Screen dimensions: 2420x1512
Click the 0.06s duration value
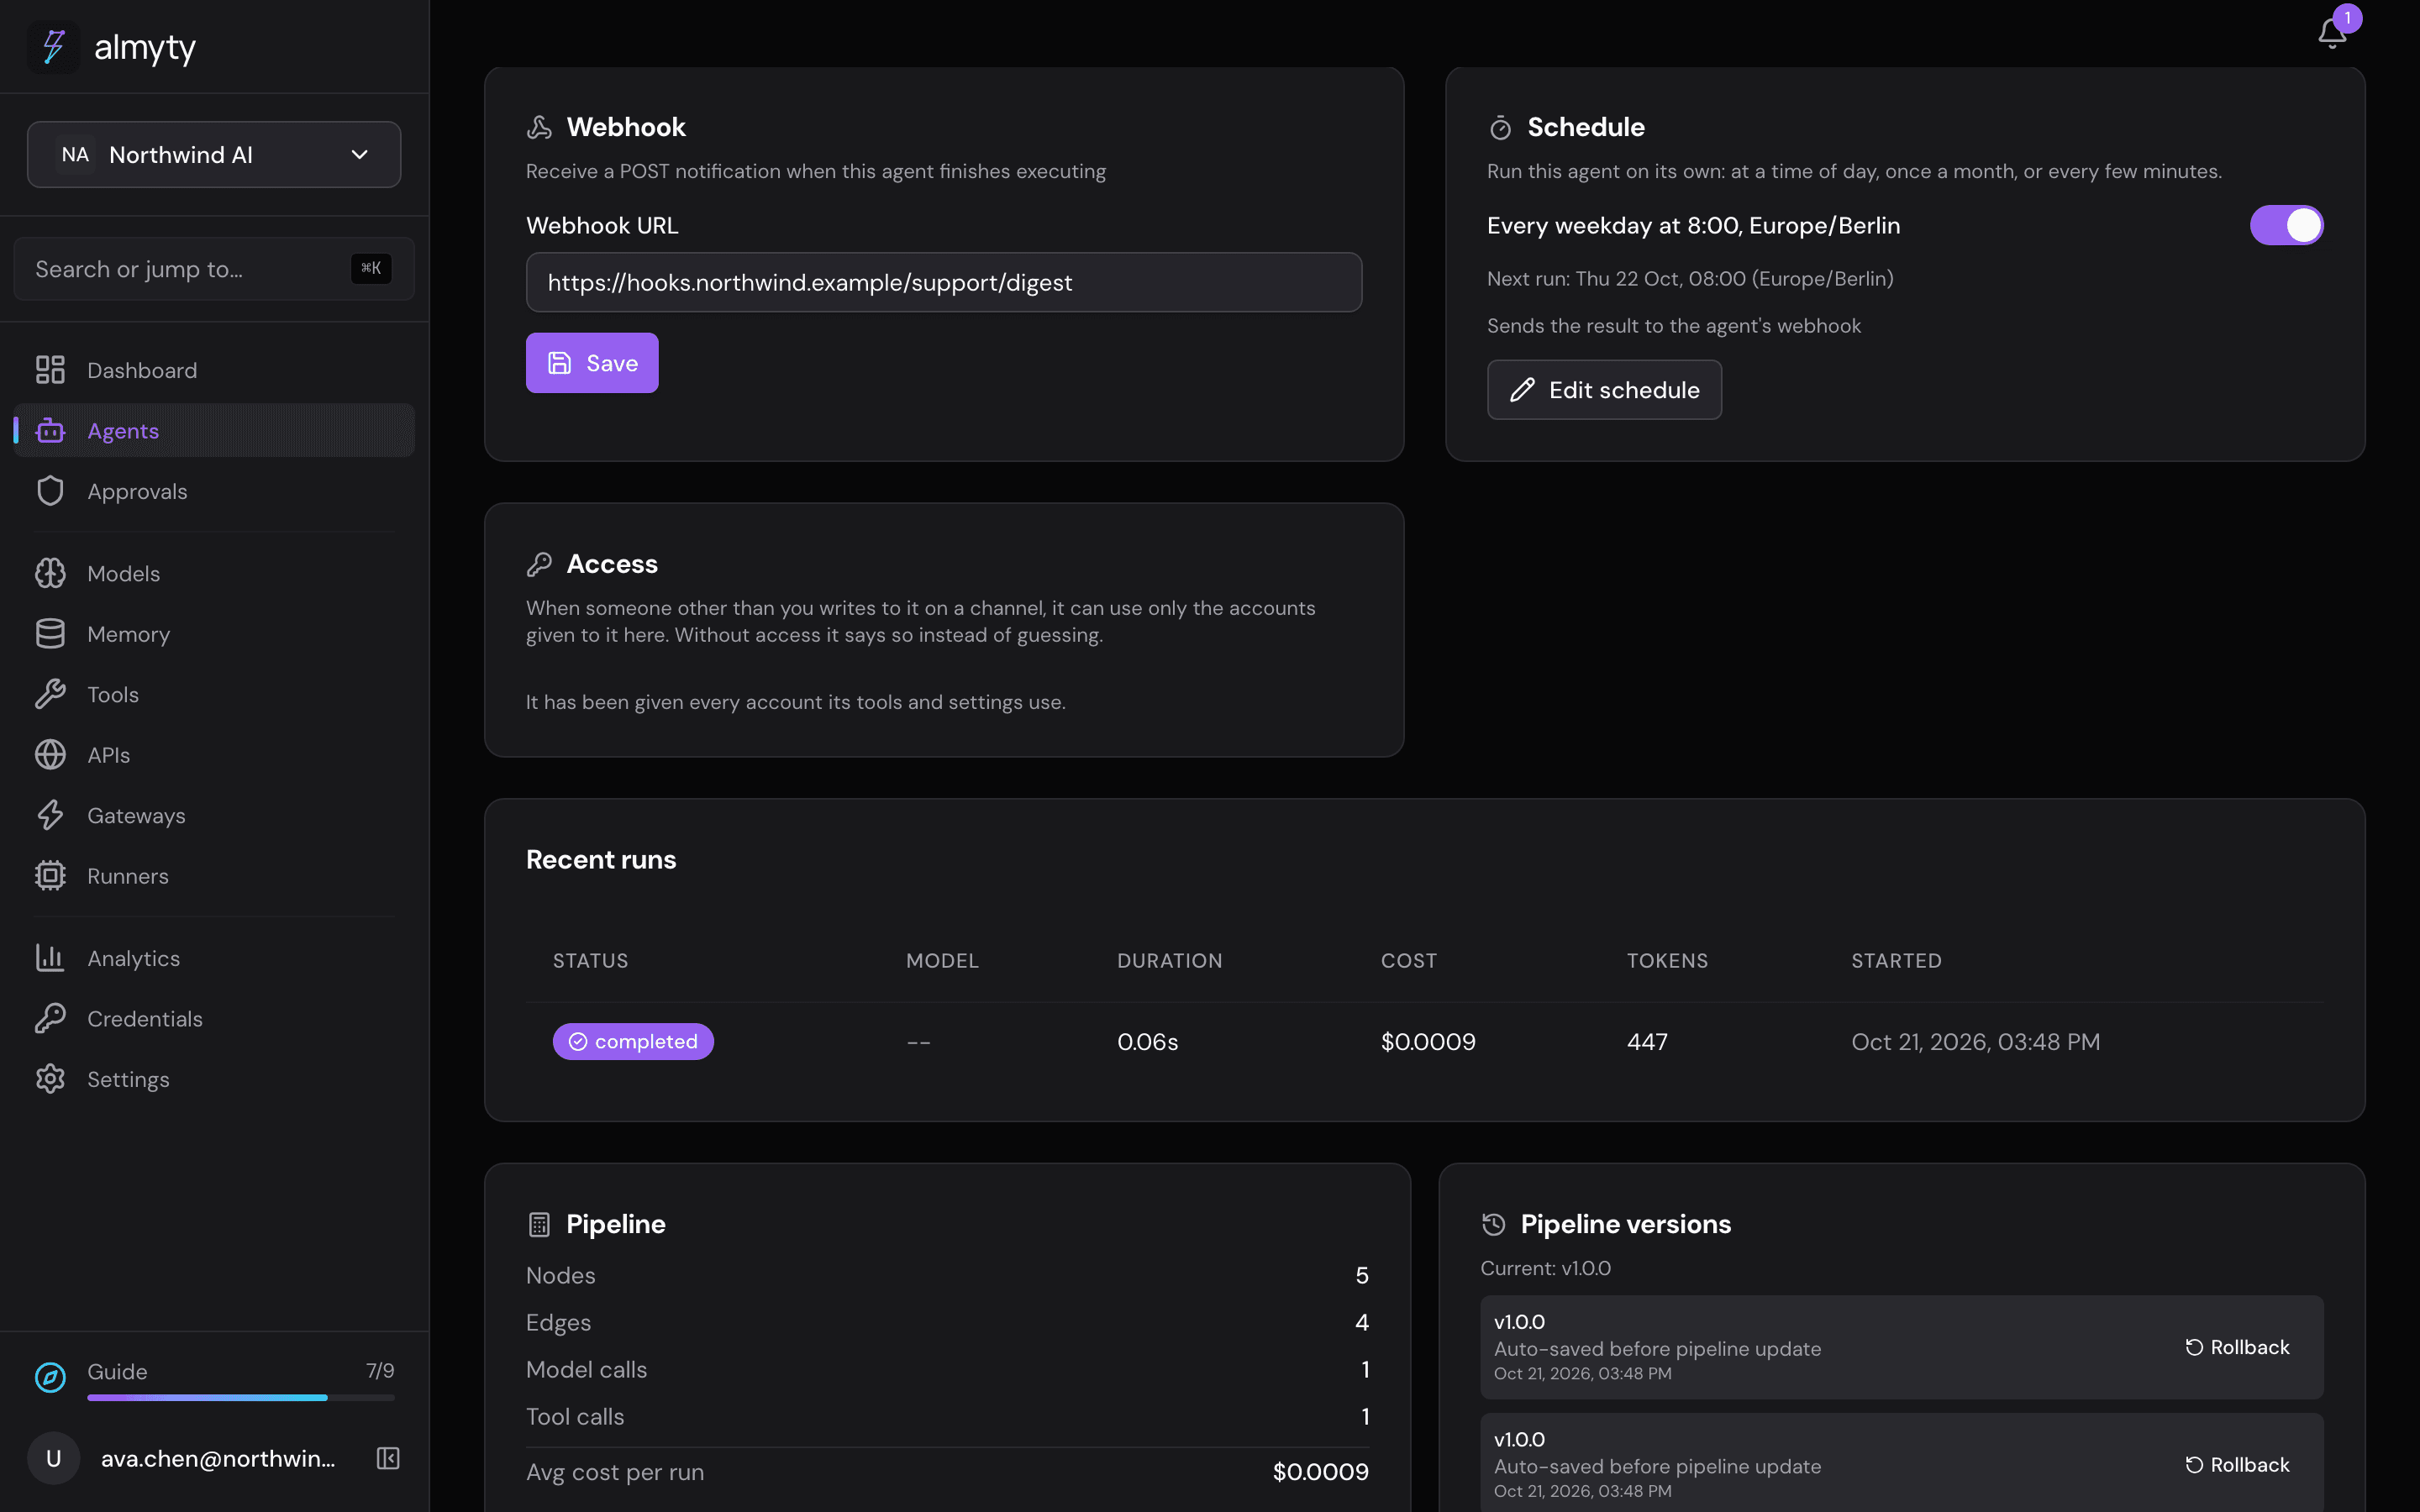coord(1147,1041)
